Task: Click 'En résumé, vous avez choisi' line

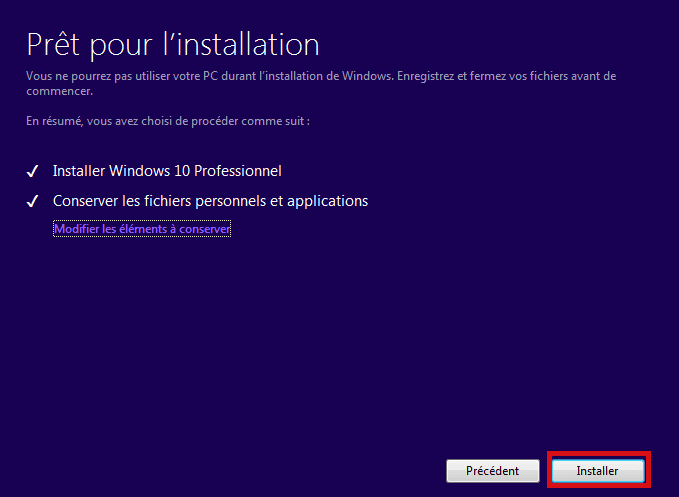Action: 168,121
